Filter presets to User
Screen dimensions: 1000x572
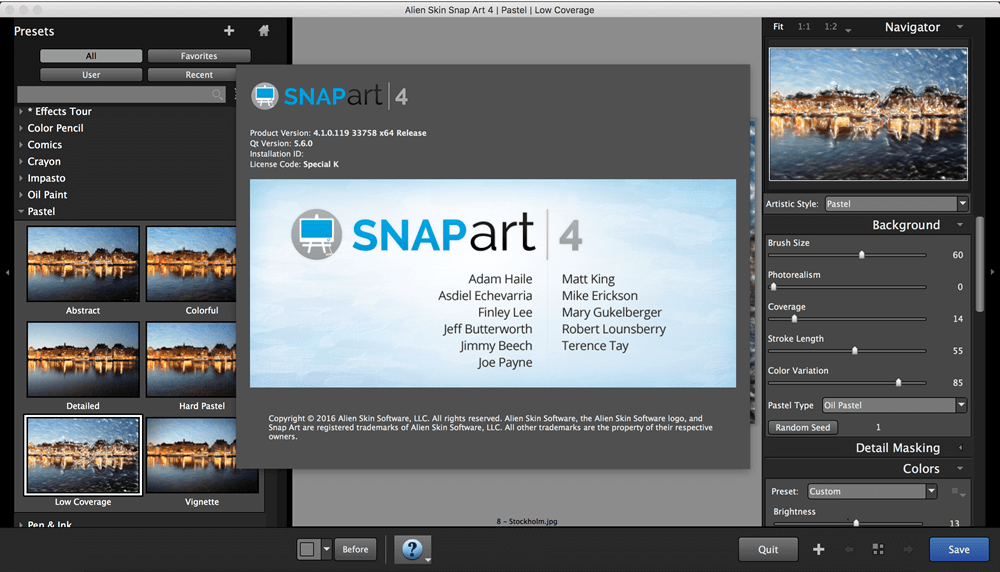click(x=91, y=75)
